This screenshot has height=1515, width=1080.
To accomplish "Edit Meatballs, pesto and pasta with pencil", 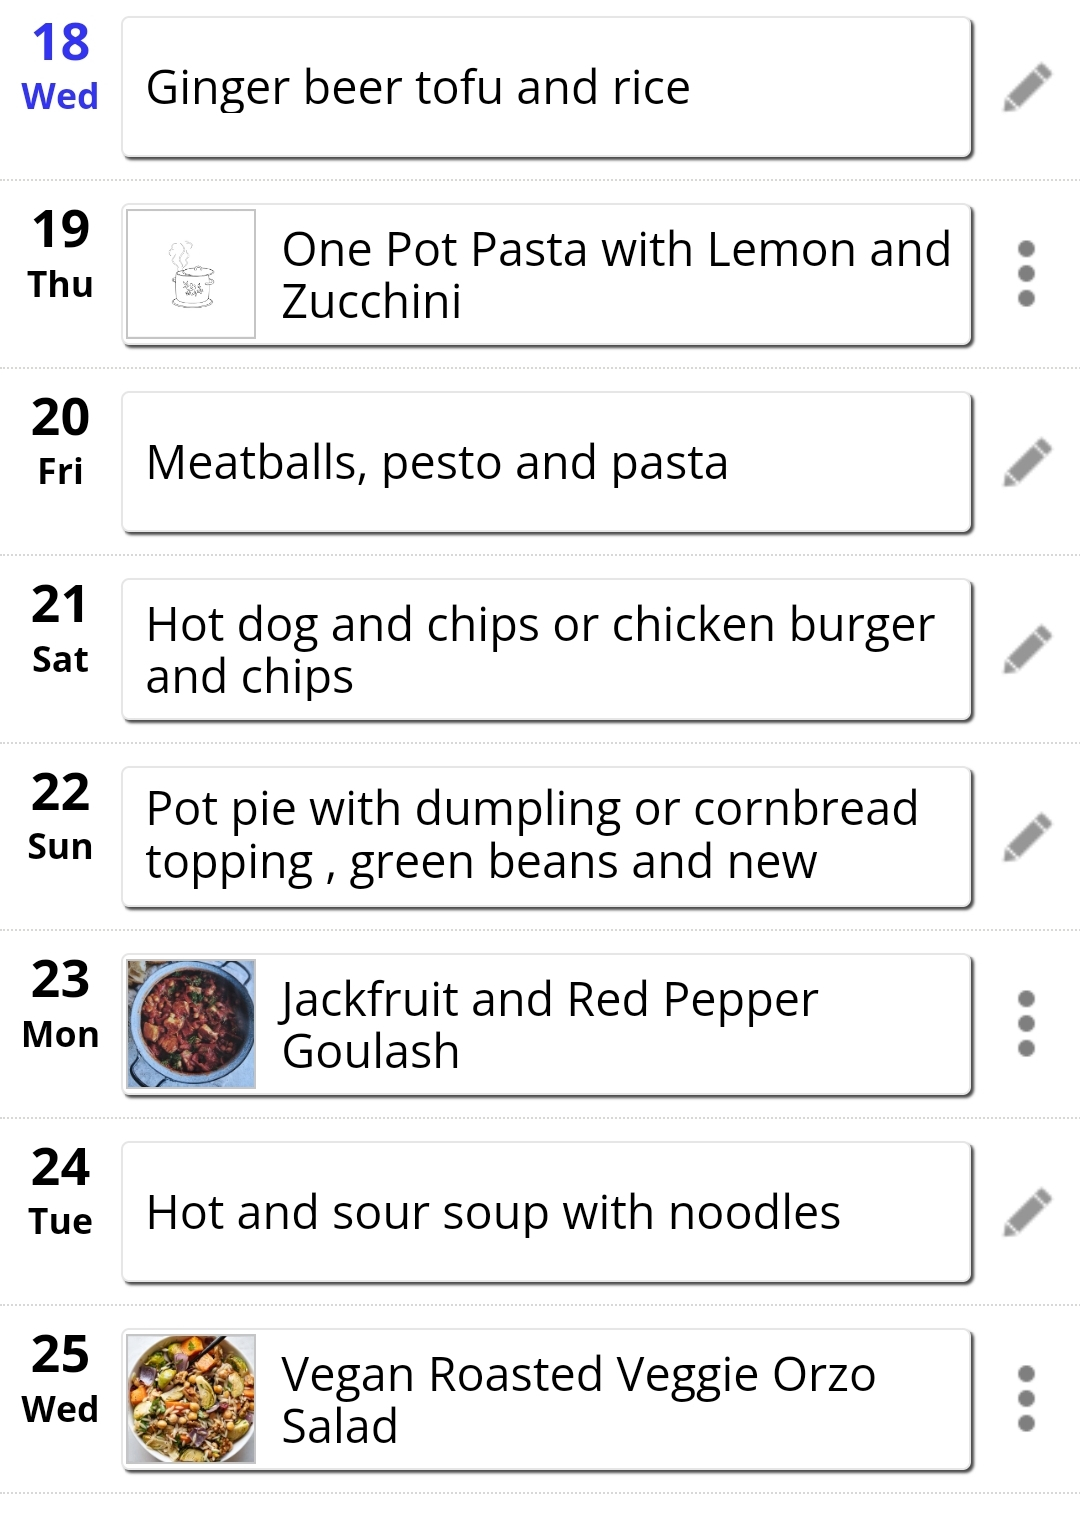I will (1027, 462).
